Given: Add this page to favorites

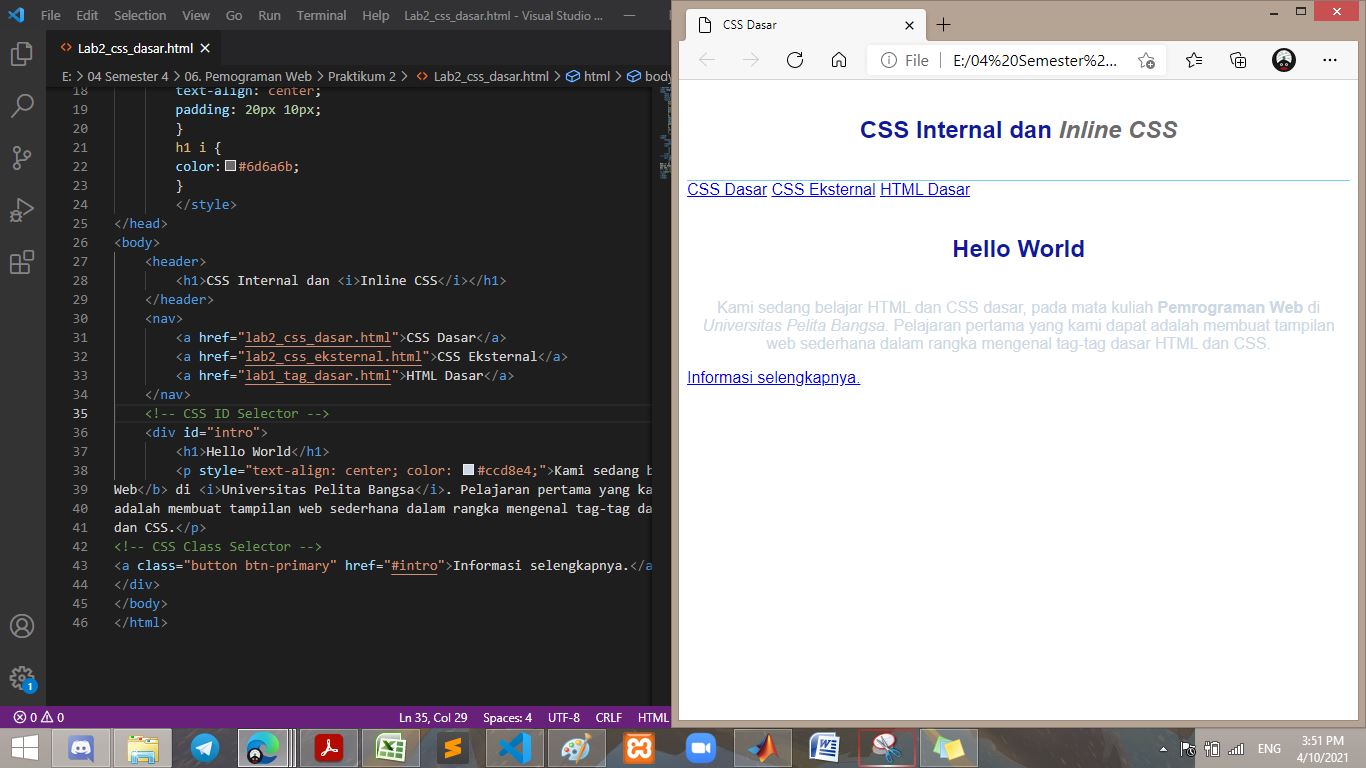Looking at the screenshot, I should click(x=1146, y=60).
